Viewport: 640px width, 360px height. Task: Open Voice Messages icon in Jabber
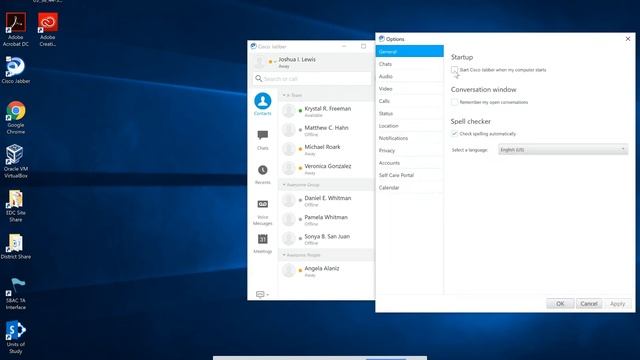coord(262,204)
